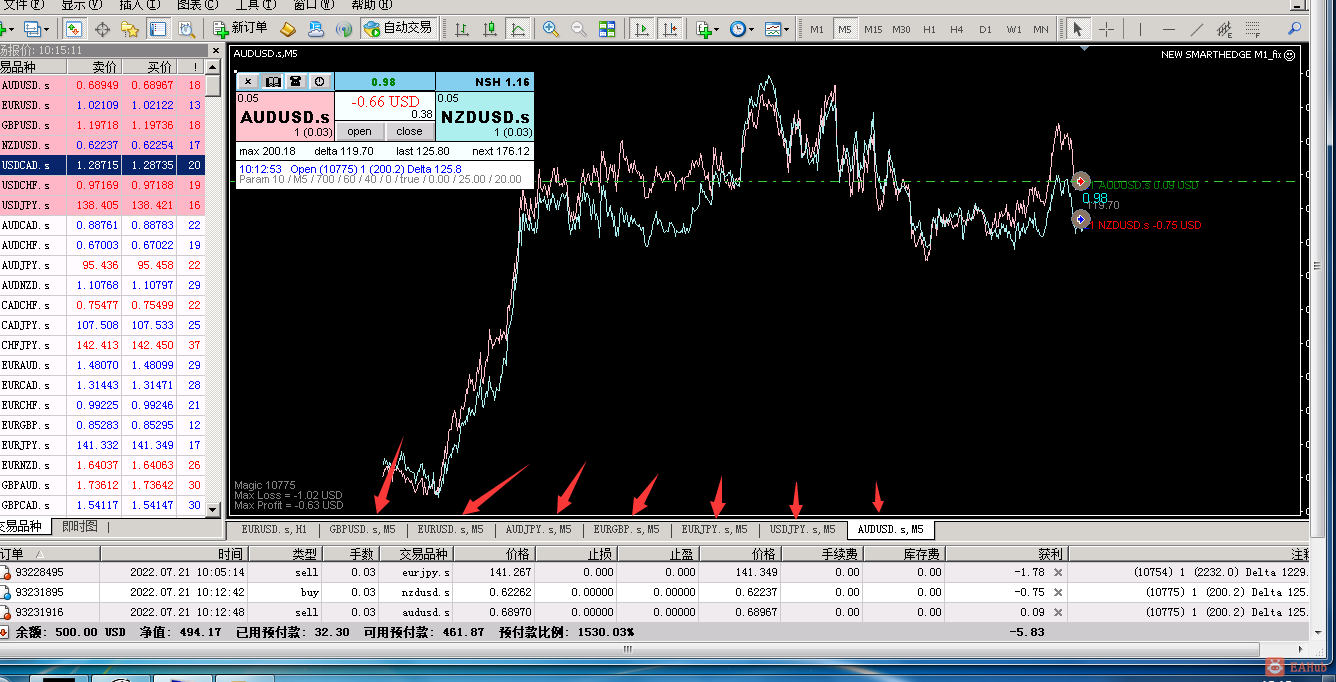
Task: Click the clock icon in EA panel
Action: point(319,81)
